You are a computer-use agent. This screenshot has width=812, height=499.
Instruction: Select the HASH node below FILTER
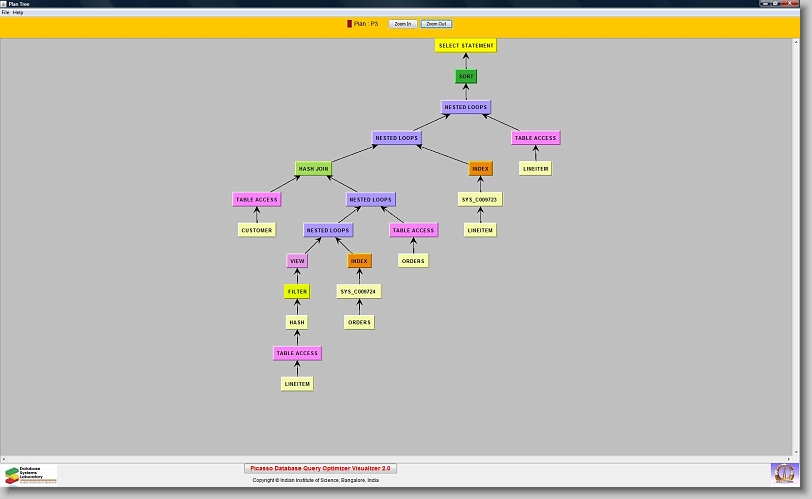pos(297,323)
